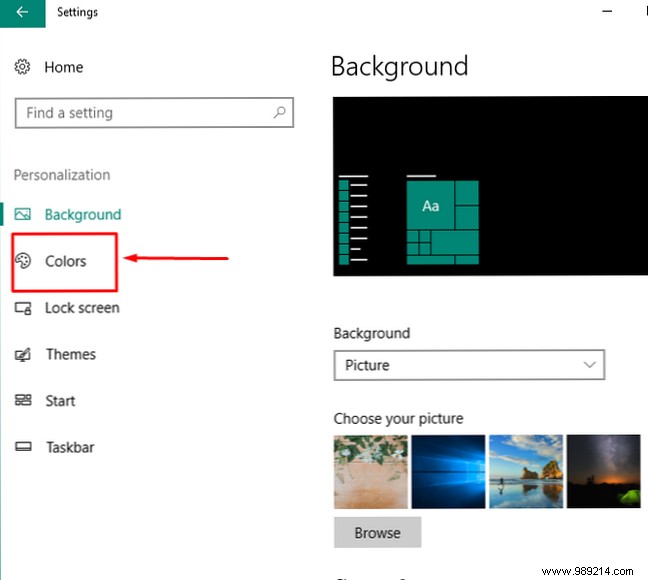
Task: Choose the night sky tent wallpaper
Action: [x=604, y=472]
